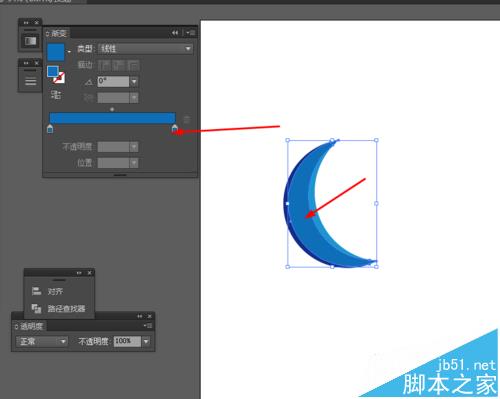Click the aspect ratio field in Gradient panel
This screenshot has width=500, height=399.
pos(113,98)
